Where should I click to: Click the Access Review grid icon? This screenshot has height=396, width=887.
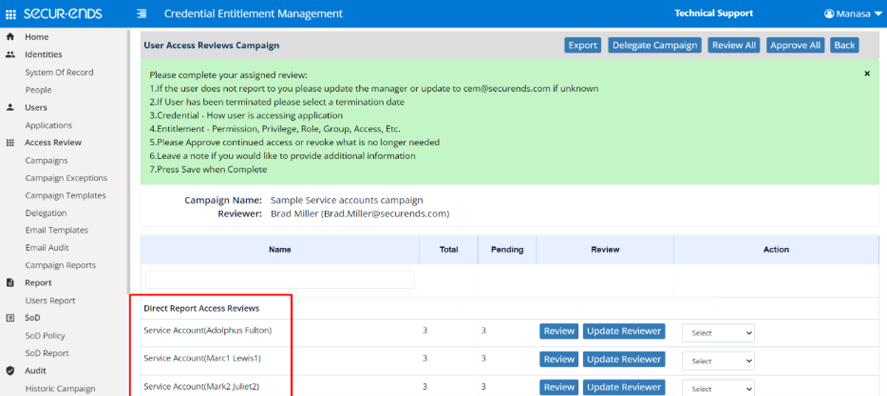10,143
